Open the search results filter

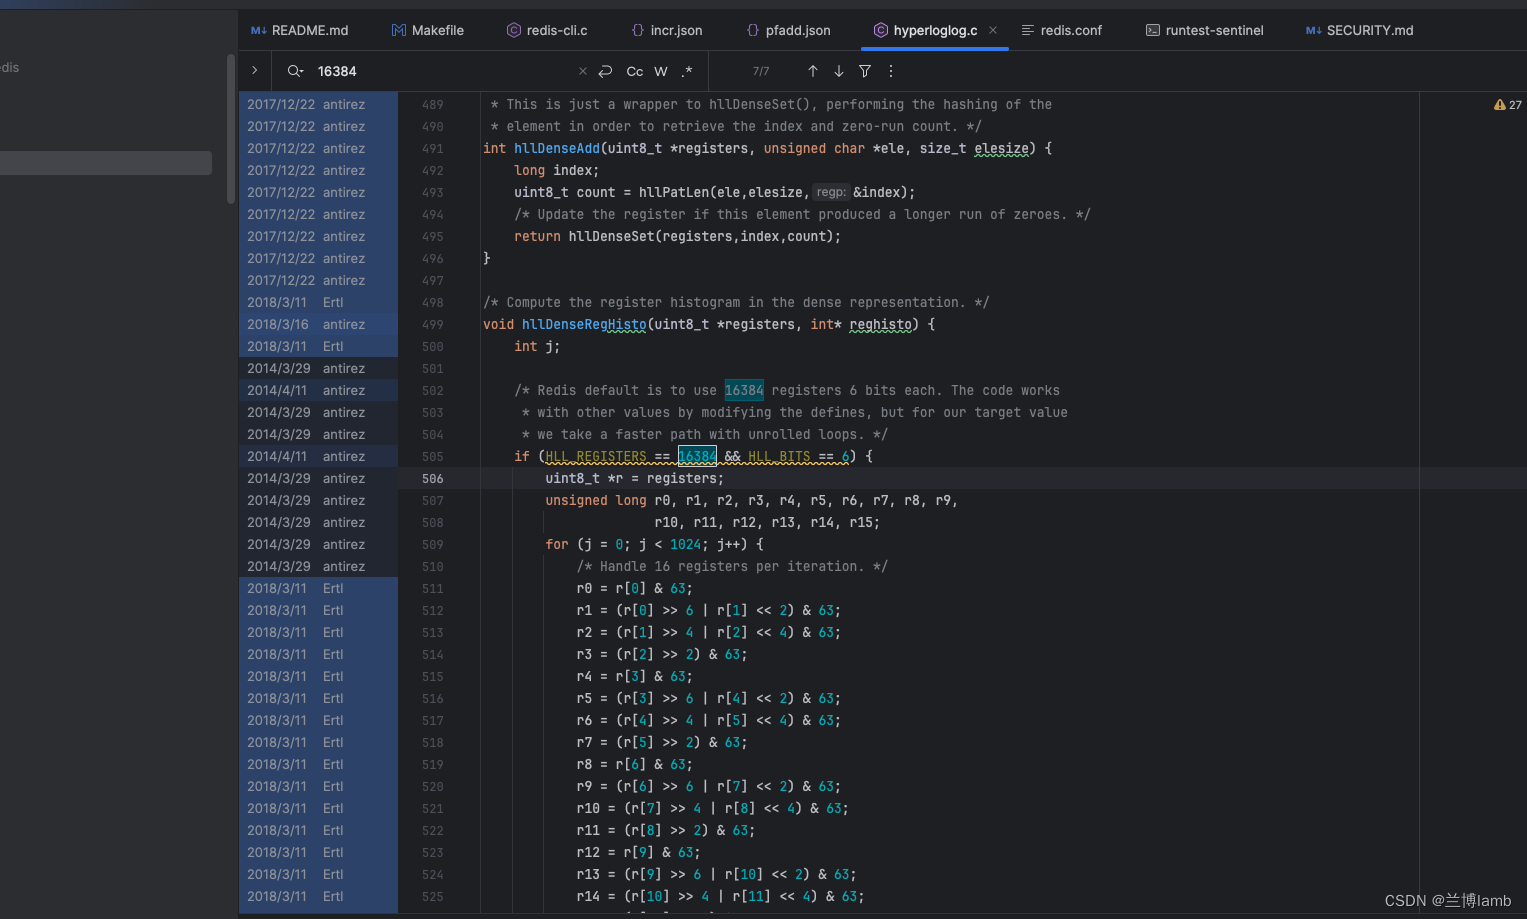[x=865, y=71]
